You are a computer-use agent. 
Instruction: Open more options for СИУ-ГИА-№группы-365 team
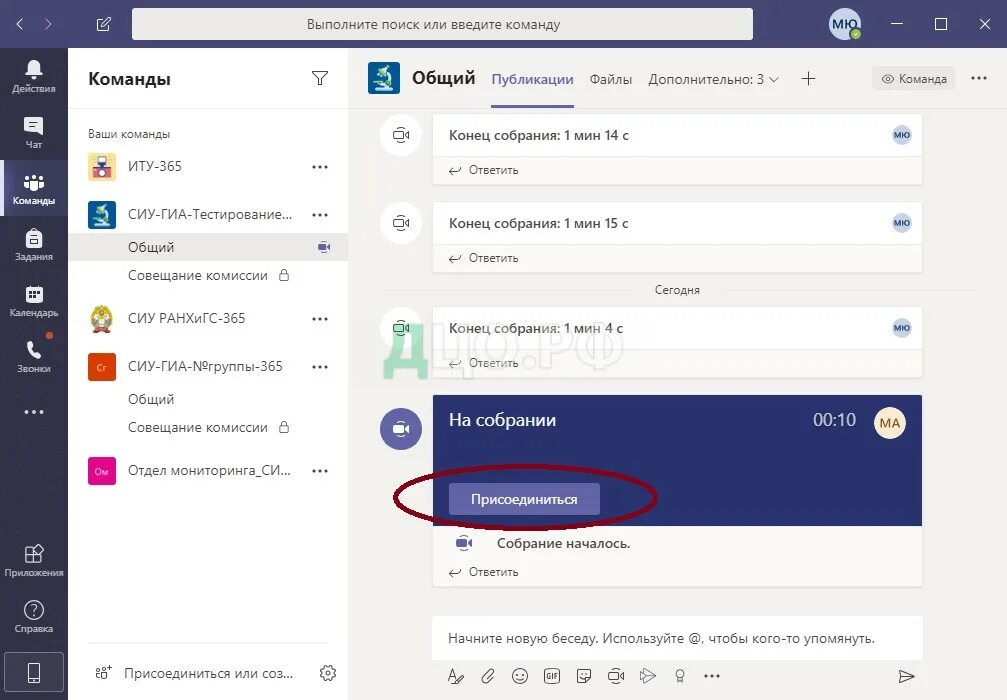pos(320,367)
